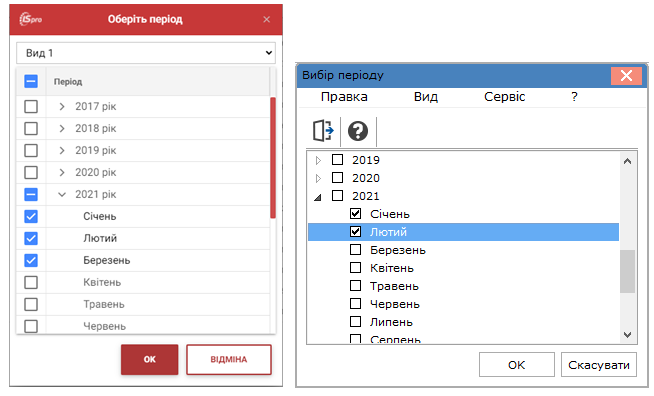Check the 2018 рік checkbox
The height and width of the screenshot is (396, 654).
click(31, 129)
